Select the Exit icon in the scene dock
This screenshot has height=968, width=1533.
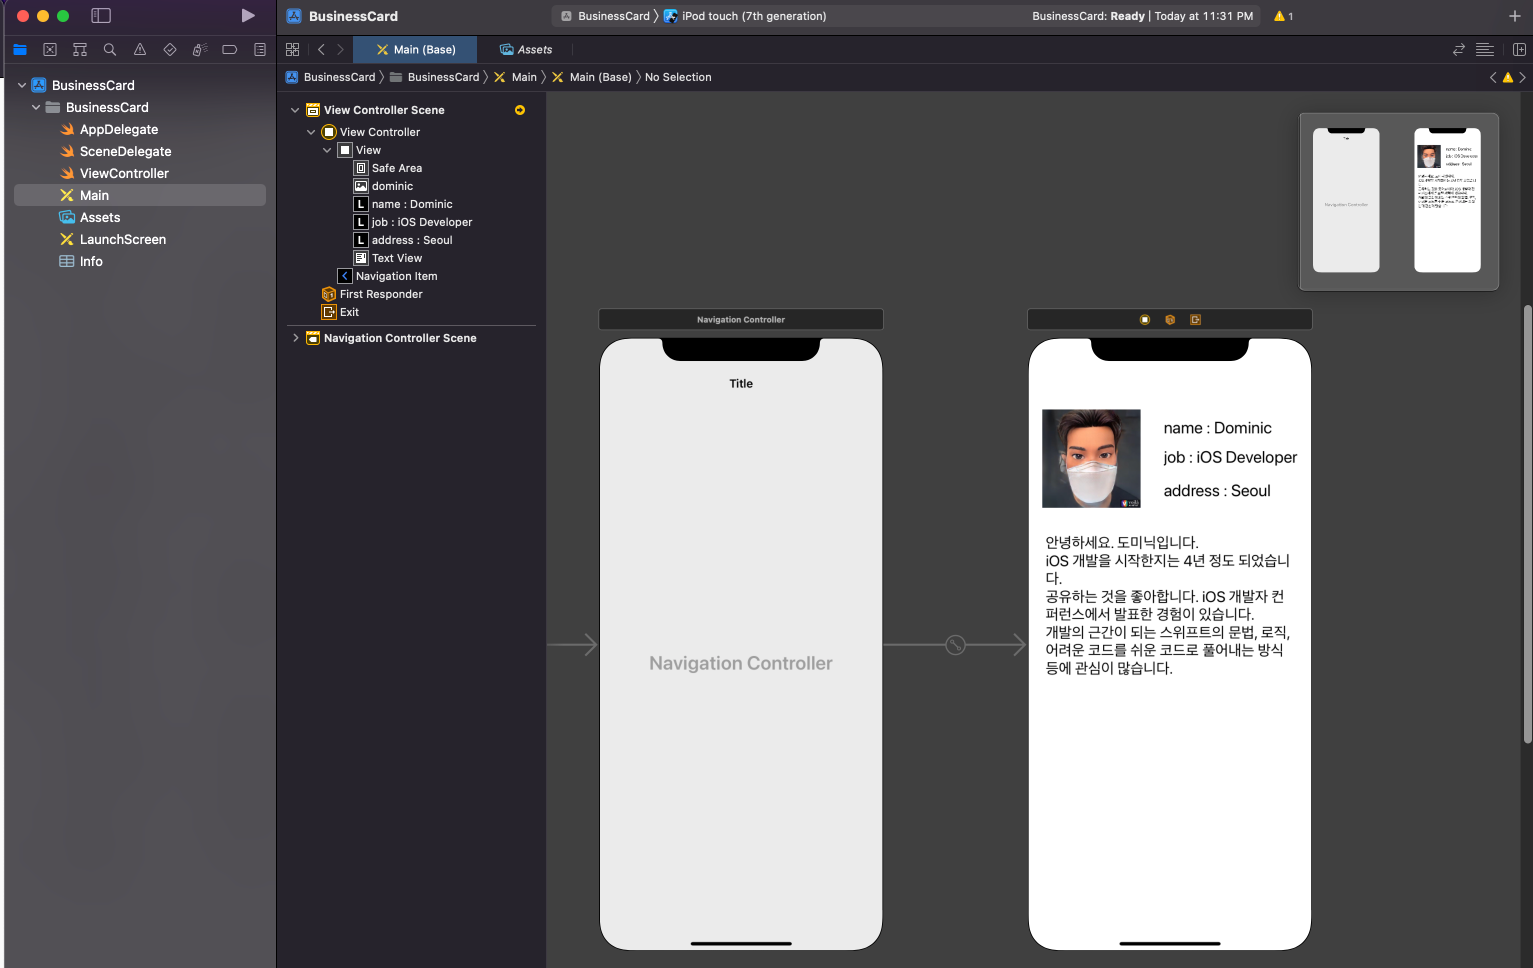328,312
